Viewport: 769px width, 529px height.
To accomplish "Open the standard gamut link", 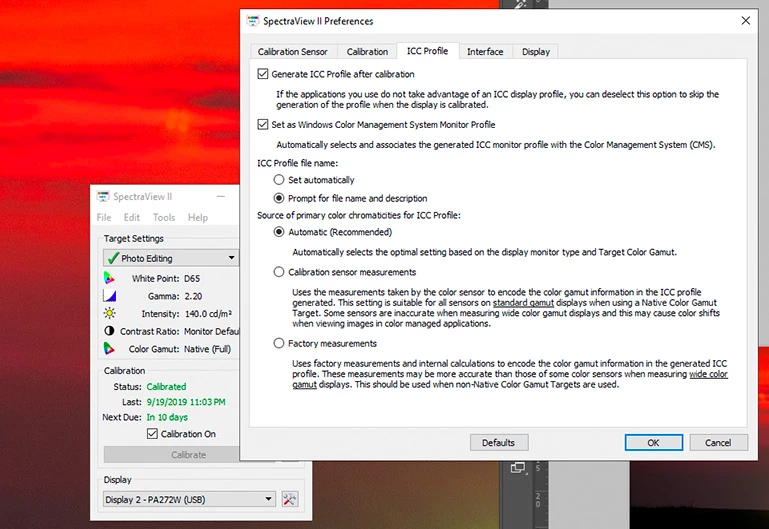I will (523, 302).
